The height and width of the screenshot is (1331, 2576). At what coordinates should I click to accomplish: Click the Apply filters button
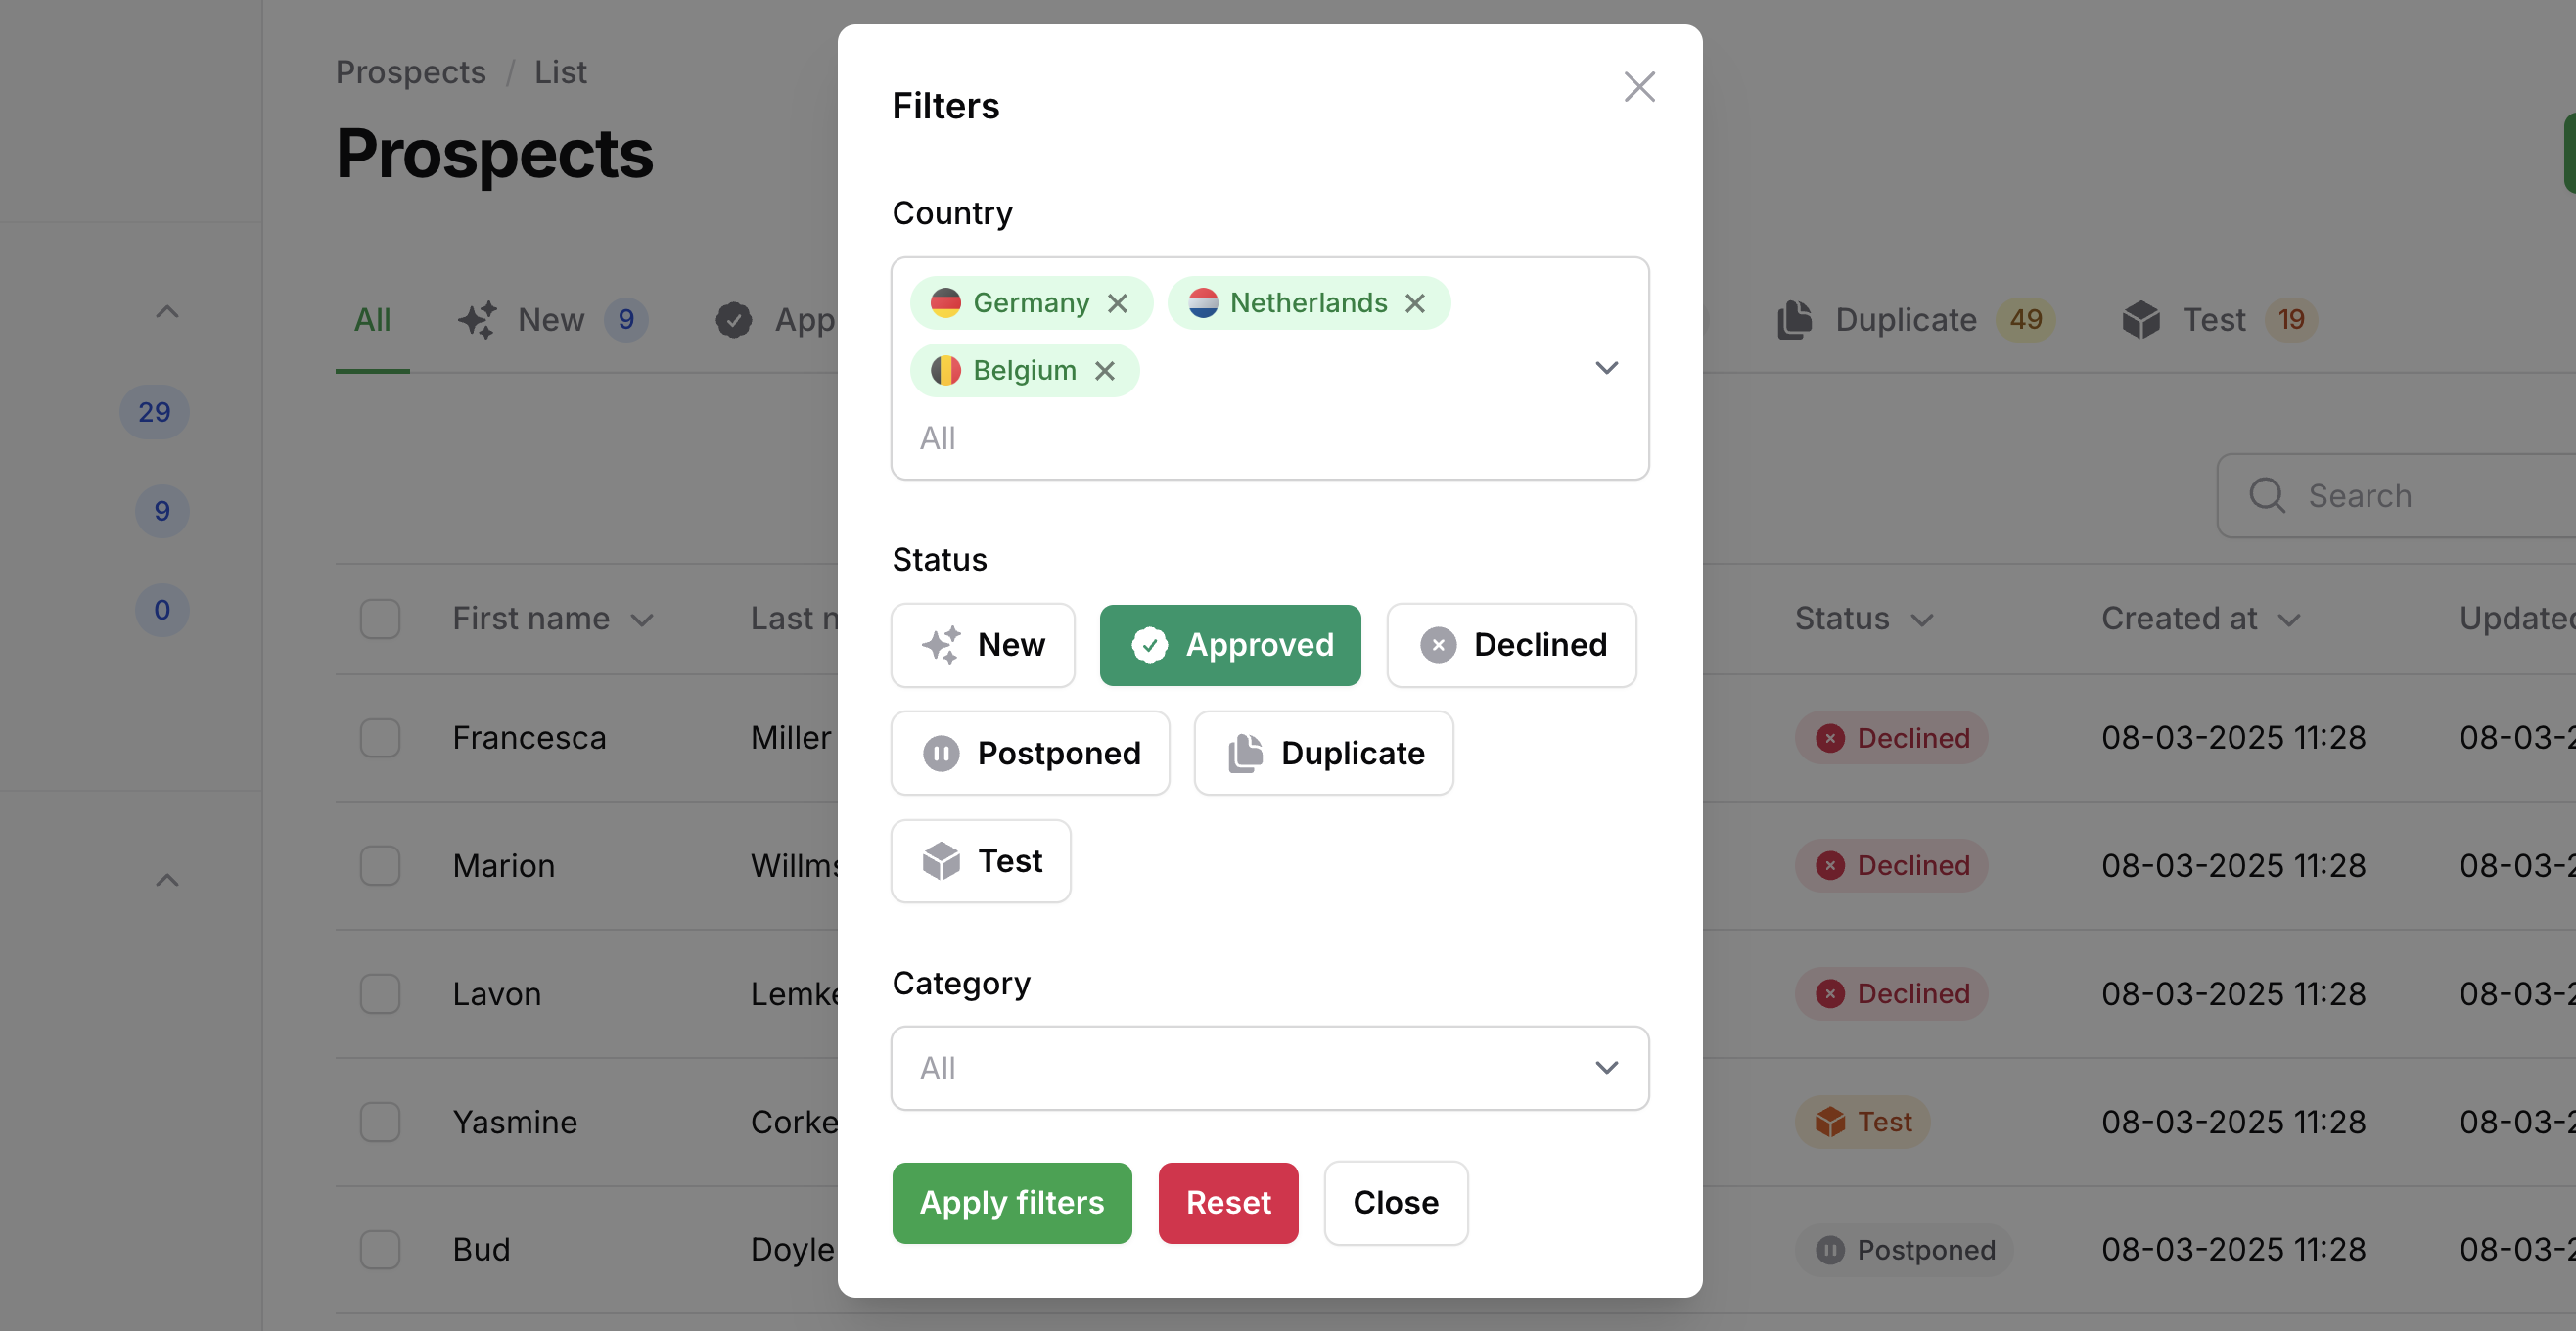tap(1011, 1202)
